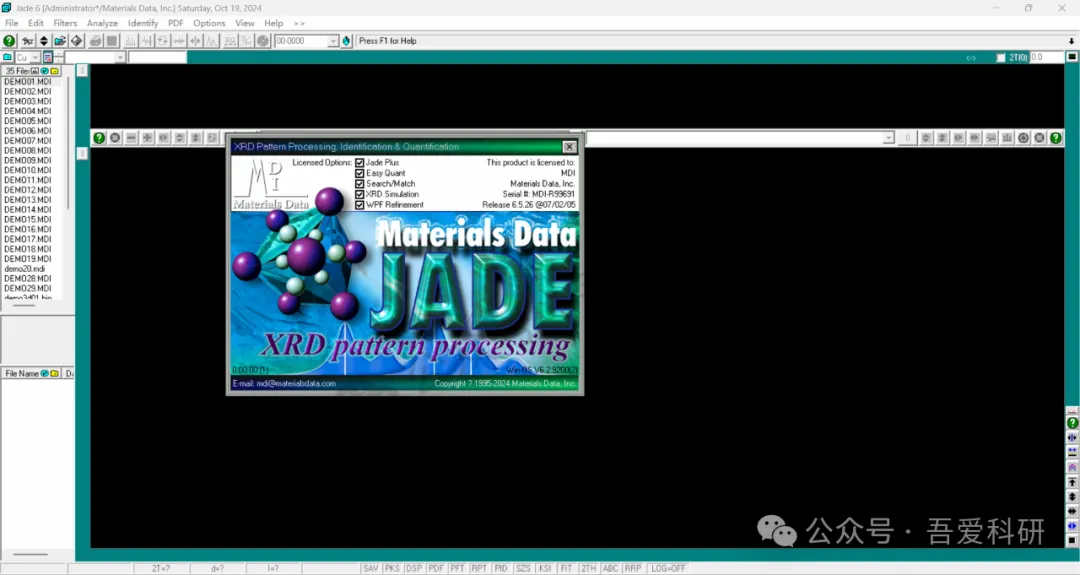Click the PKS status bar button

point(392,569)
